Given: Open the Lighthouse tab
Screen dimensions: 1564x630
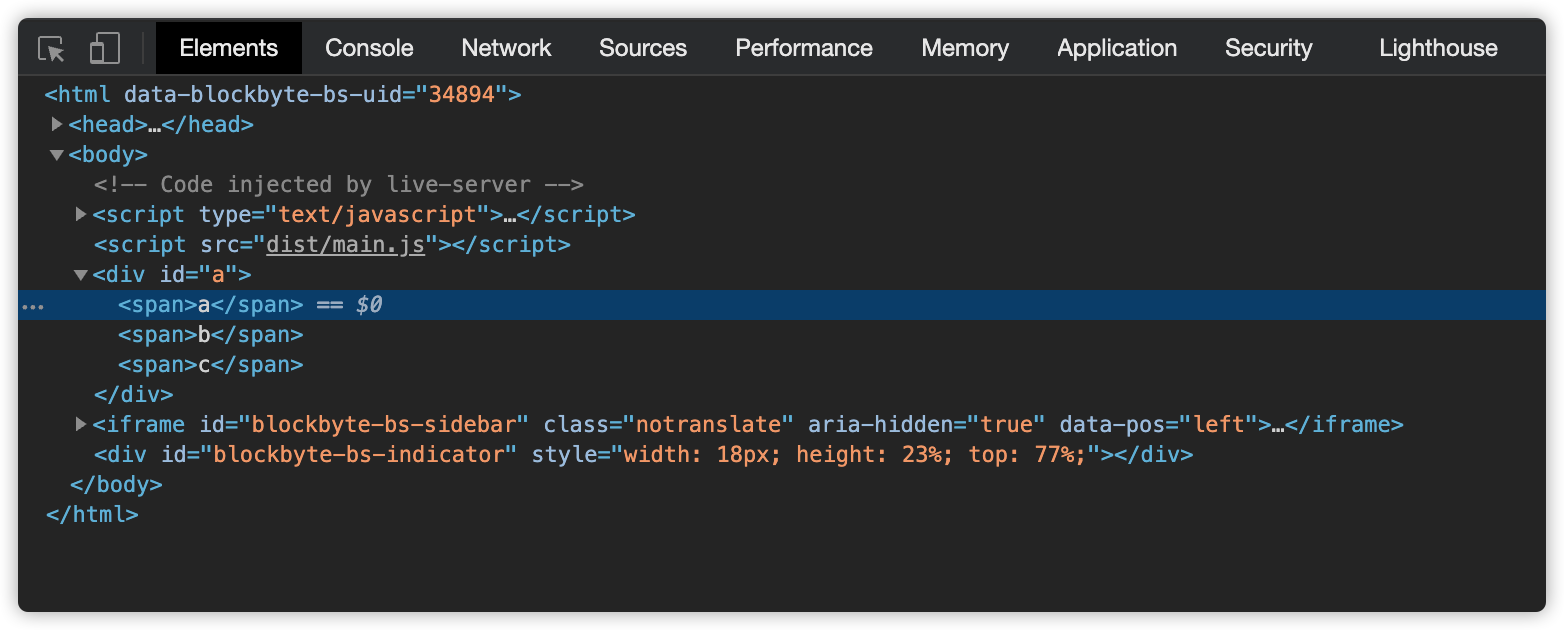Looking at the screenshot, I should tap(1438, 48).
